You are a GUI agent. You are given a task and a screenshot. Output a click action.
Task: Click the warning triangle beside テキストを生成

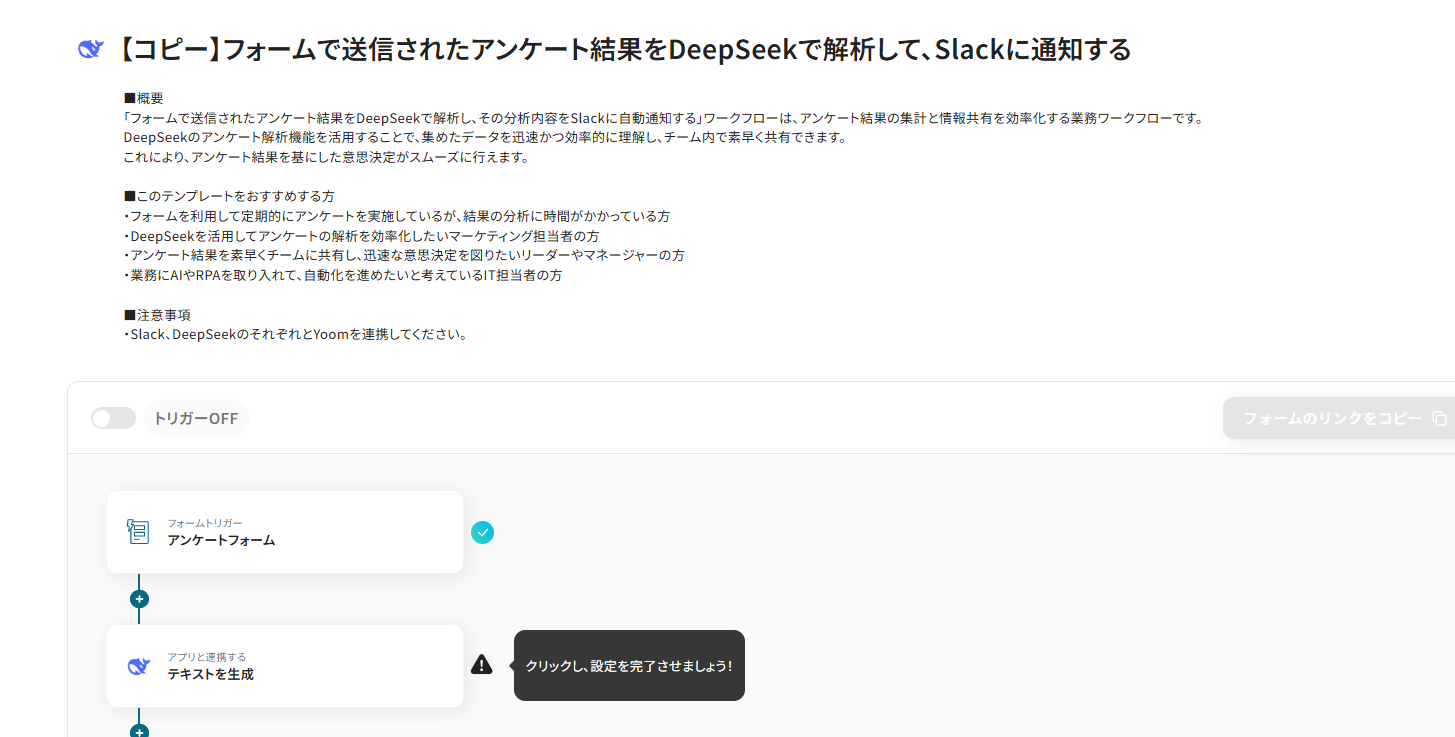[x=482, y=665]
